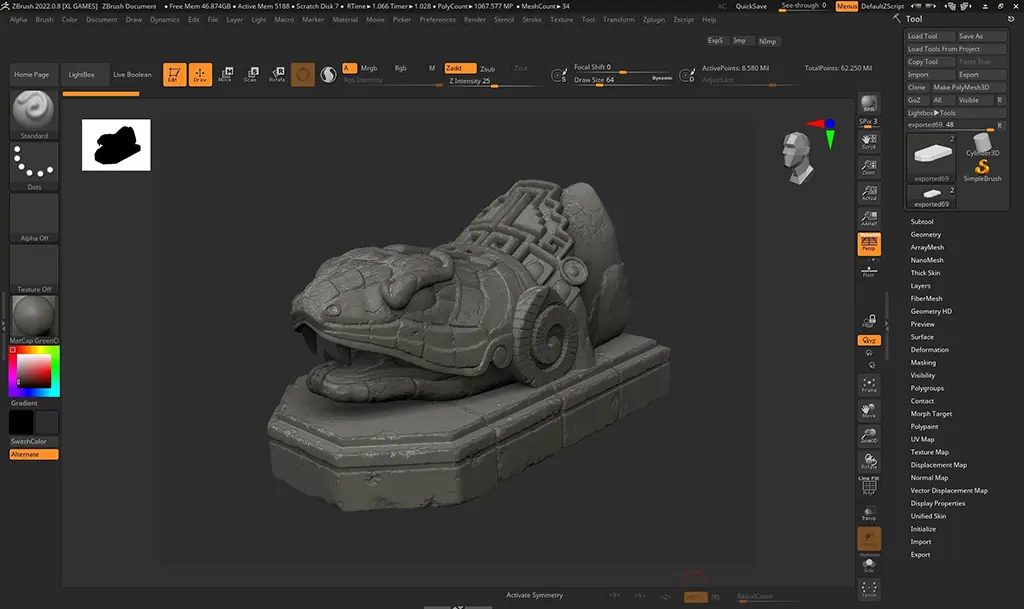
Task: Open the Transform menu
Action: [618, 20]
